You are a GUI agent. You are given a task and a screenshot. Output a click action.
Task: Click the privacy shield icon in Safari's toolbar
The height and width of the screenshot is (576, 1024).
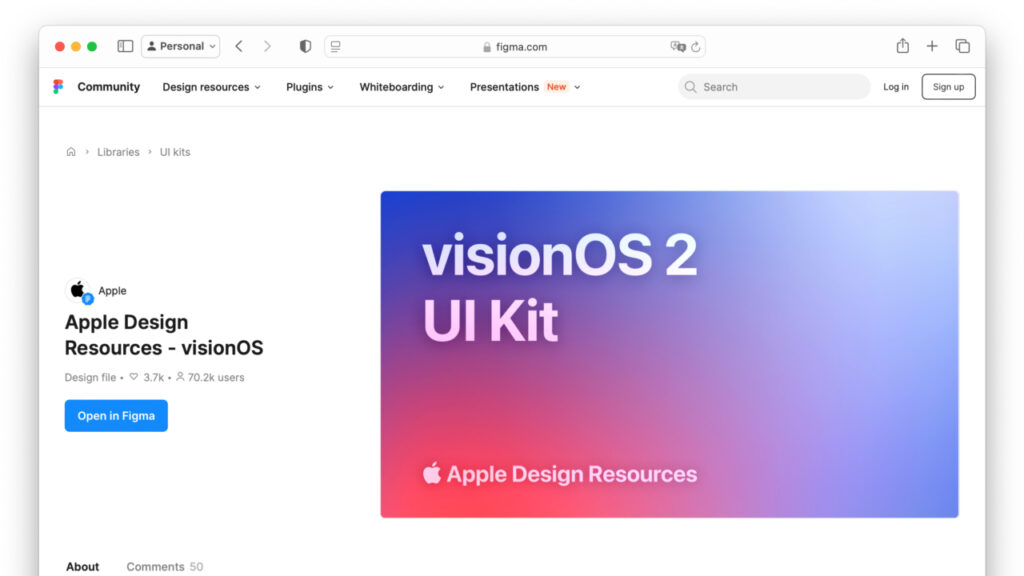click(305, 46)
